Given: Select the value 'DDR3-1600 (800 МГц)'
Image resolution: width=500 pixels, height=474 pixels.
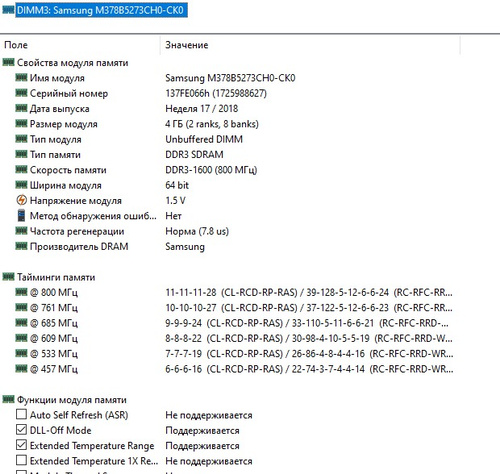Looking at the screenshot, I should click(x=211, y=170).
